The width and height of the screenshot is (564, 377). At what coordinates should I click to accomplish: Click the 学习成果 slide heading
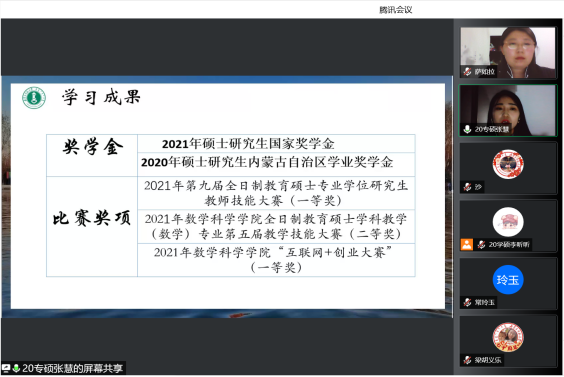(x=101, y=97)
